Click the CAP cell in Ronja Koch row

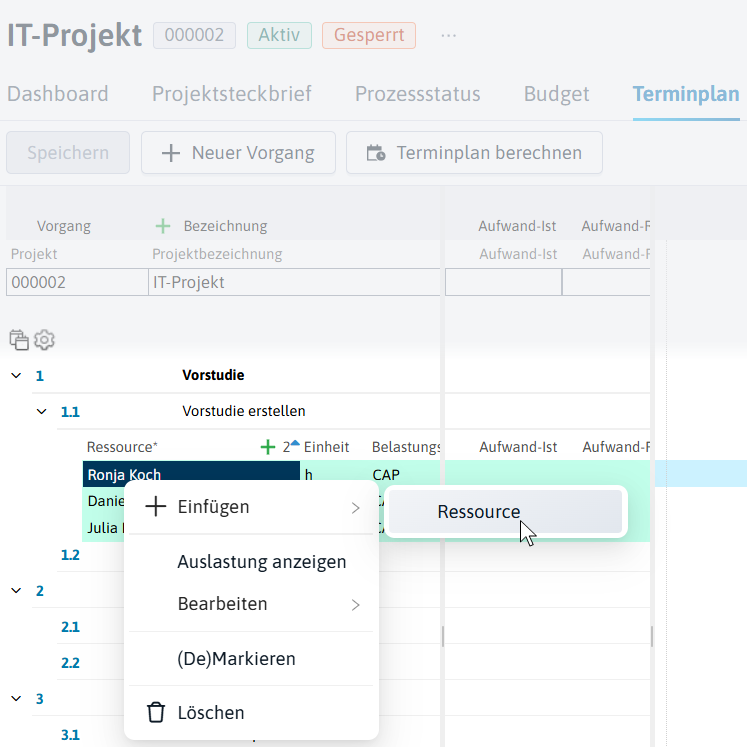click(386, 474)
